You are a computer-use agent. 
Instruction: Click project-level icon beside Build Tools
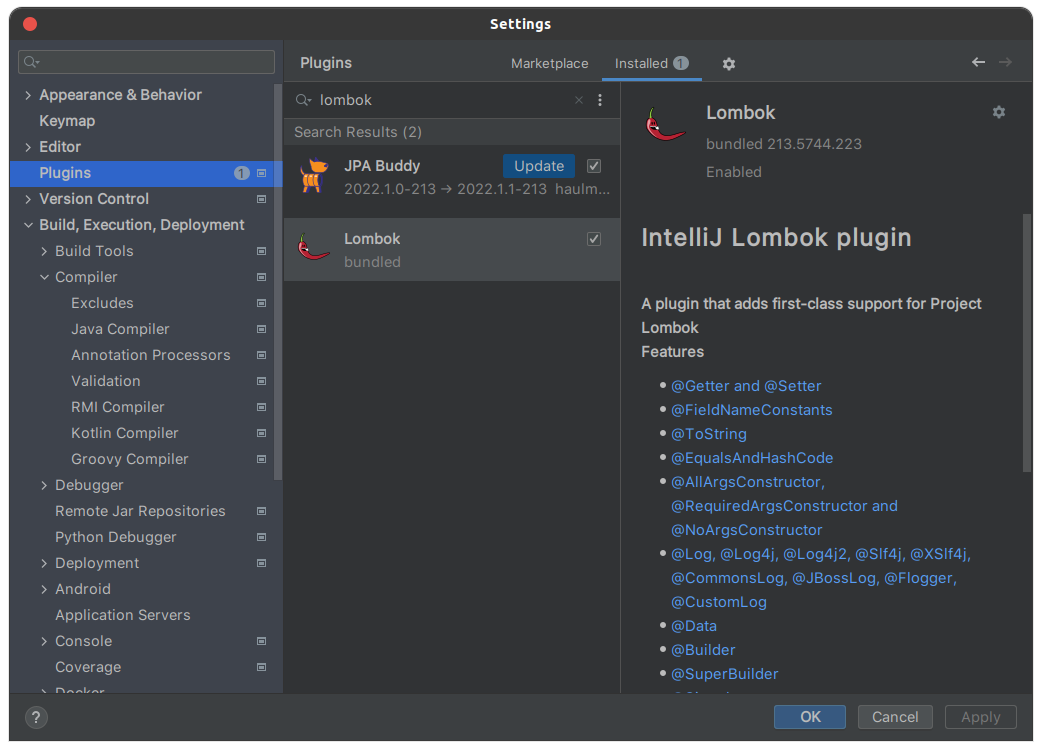click(x=261, y=251)
